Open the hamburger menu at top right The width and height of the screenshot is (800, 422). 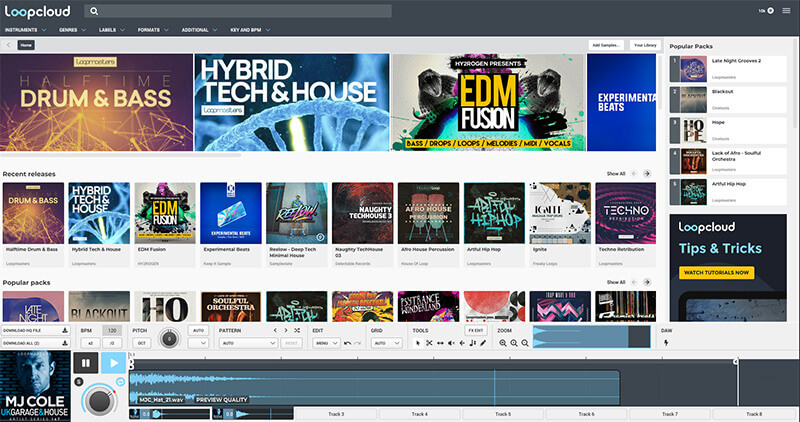(786, 10)
